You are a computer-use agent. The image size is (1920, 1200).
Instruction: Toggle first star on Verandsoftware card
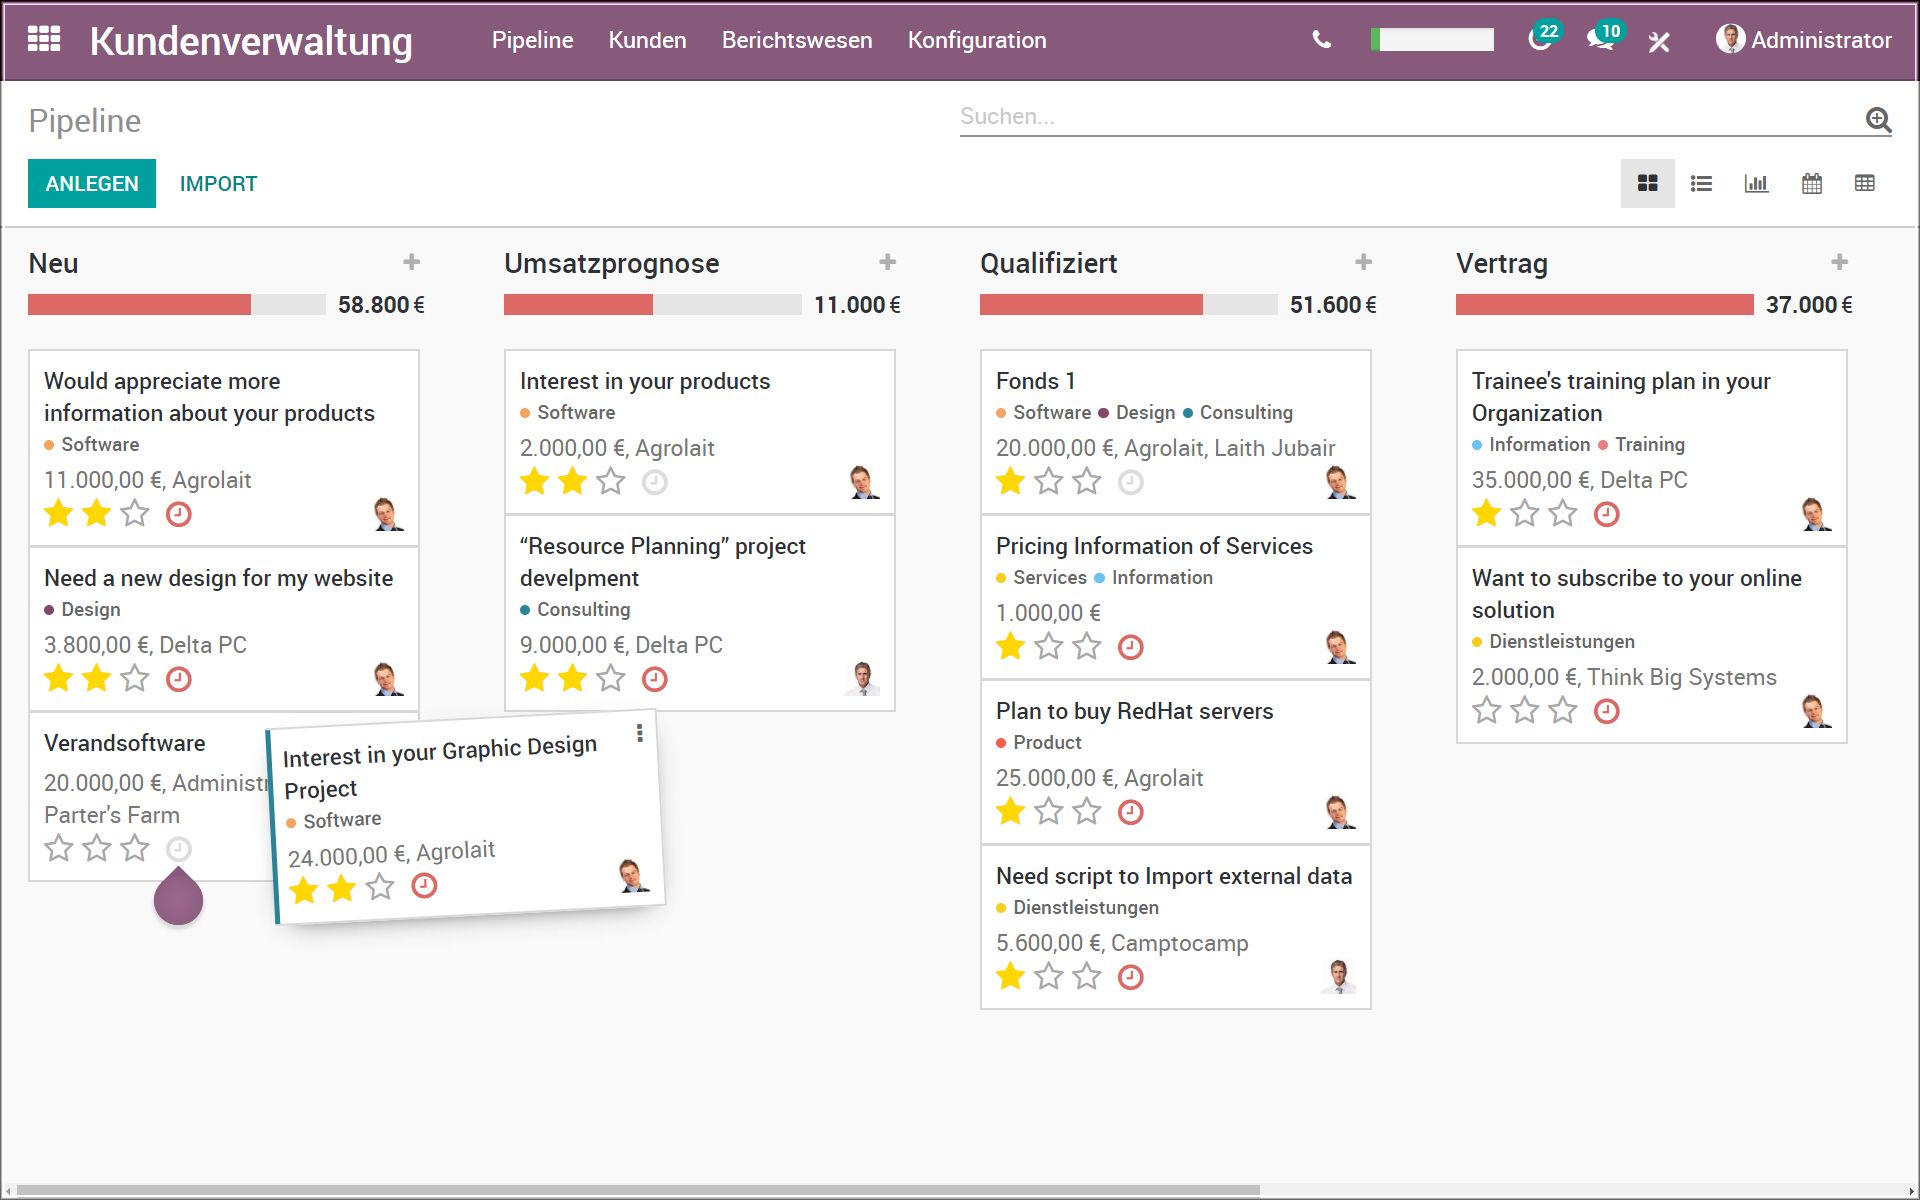coord(59,849)
